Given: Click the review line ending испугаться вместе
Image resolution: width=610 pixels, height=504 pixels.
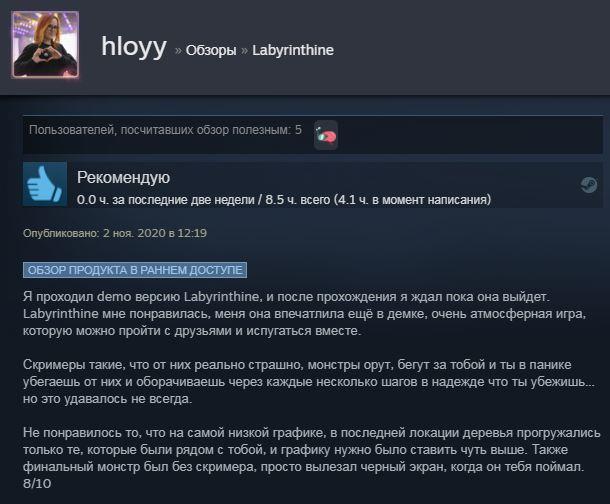Looking at the screenshot, I should pos(192,331).
